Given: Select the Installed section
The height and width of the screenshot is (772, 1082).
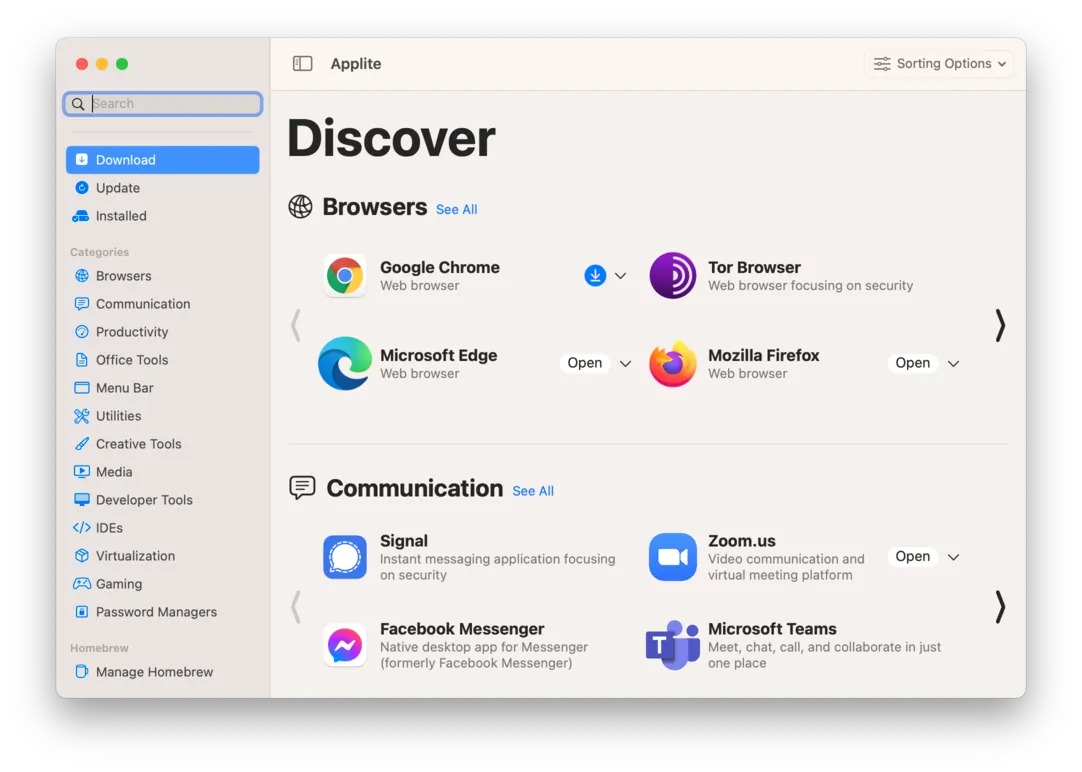Looking at the screenshot, I should [x=118, y=215].
